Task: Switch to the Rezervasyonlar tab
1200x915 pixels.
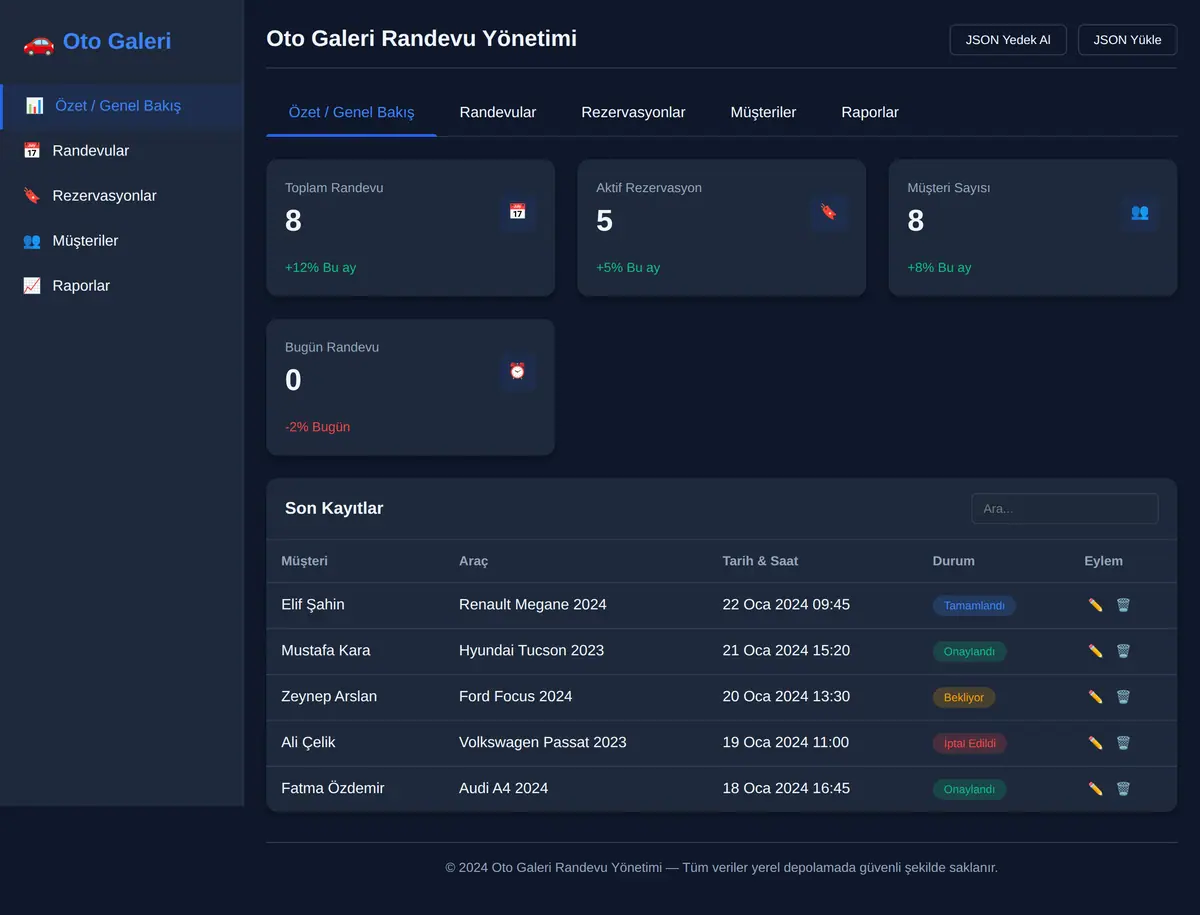Action: (634, 112)
